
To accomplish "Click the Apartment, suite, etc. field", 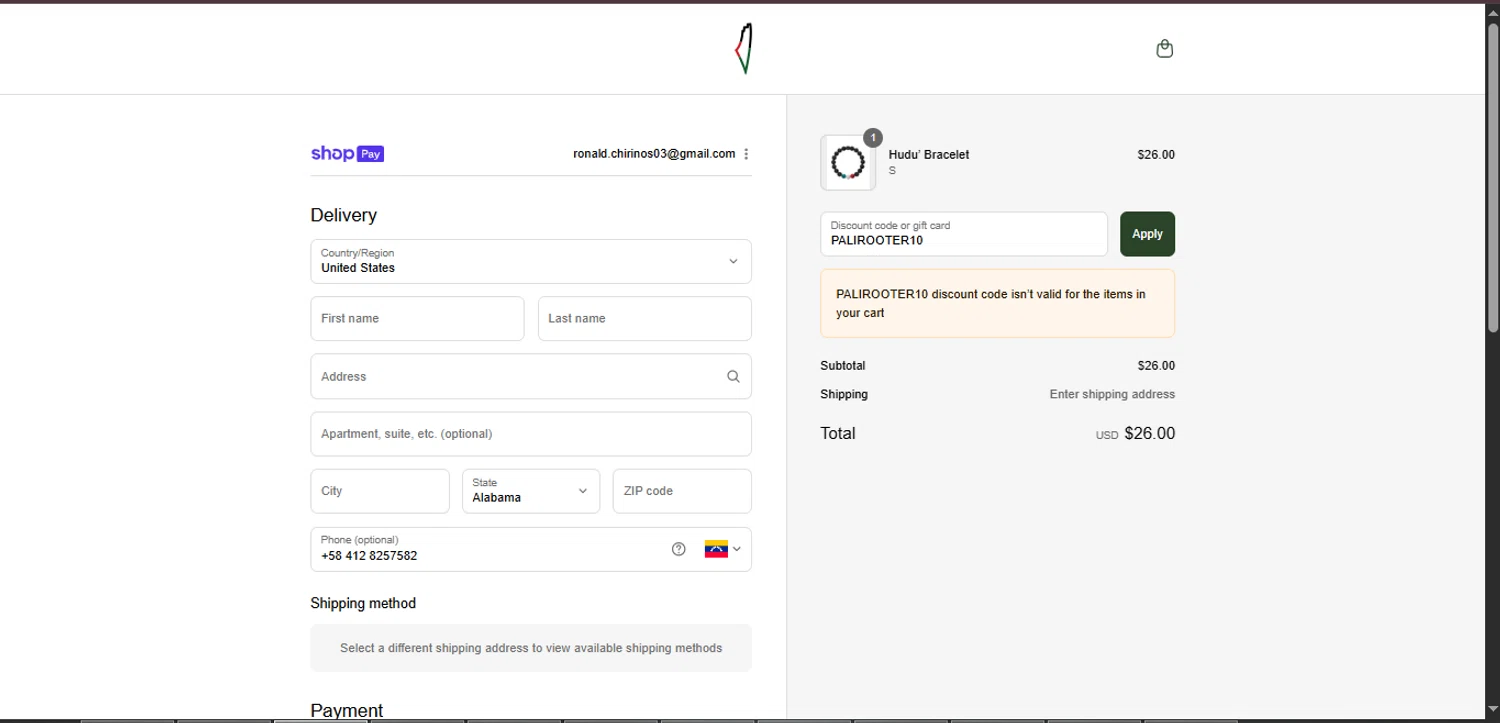I will pos(531,434).
